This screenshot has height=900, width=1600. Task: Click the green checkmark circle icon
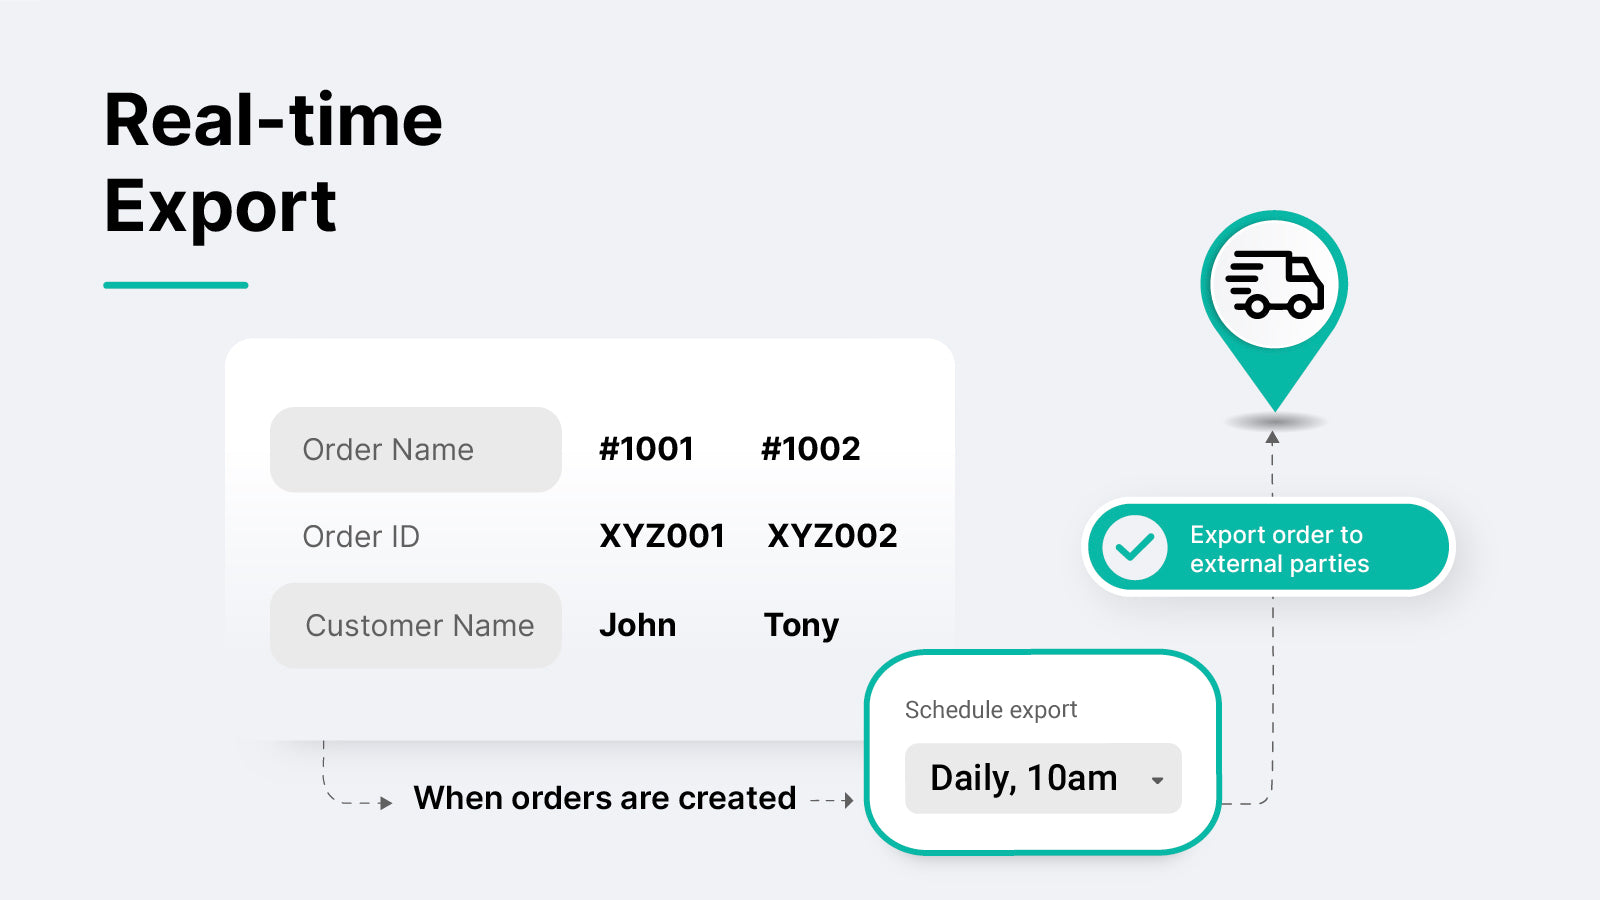tap(1135, 548)
